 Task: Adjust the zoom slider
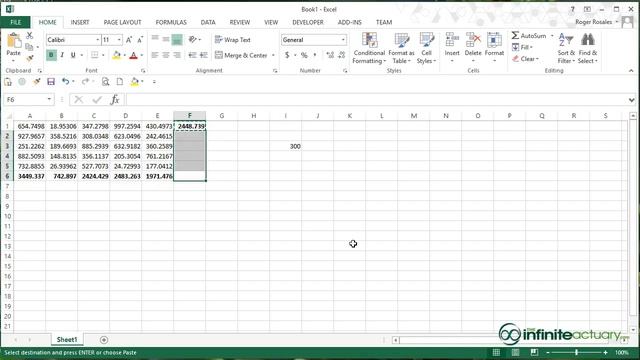[576, 352]
